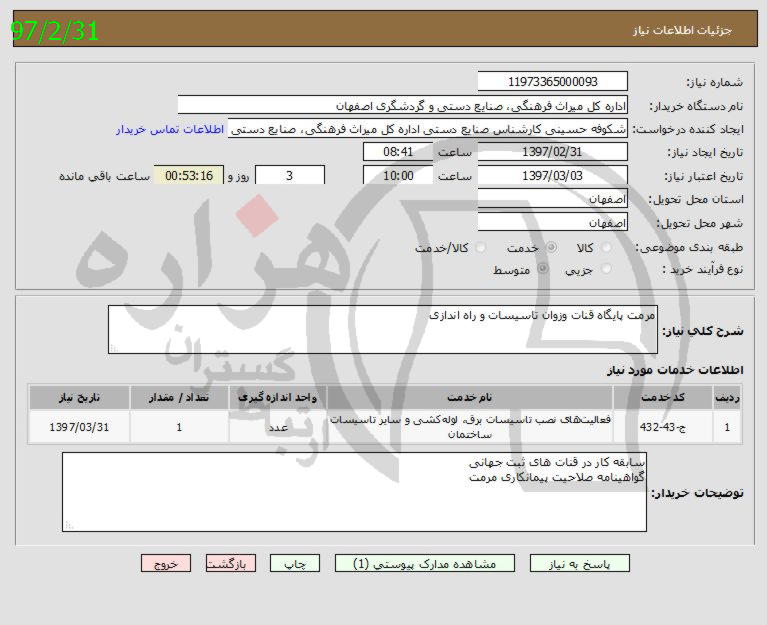Click the پاسخ به نیاز button

click(x=580, y=564)
